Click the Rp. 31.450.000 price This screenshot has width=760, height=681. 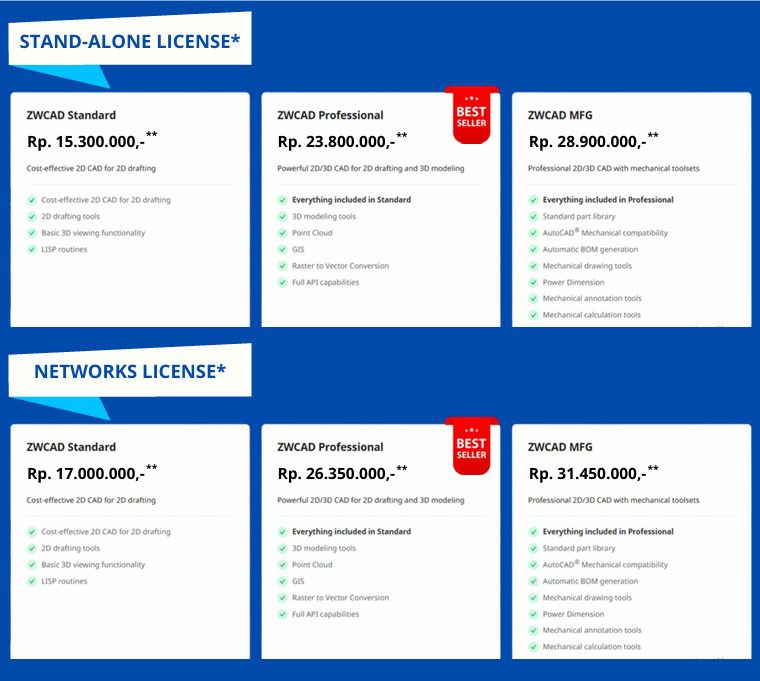(x=593, y=473)
